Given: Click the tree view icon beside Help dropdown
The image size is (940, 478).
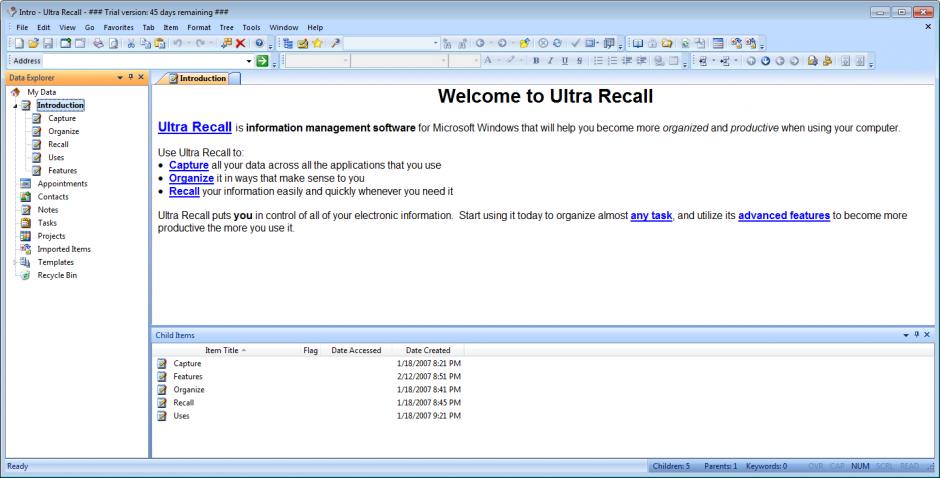Looking at the screenshot, I should tap(288, 43).
